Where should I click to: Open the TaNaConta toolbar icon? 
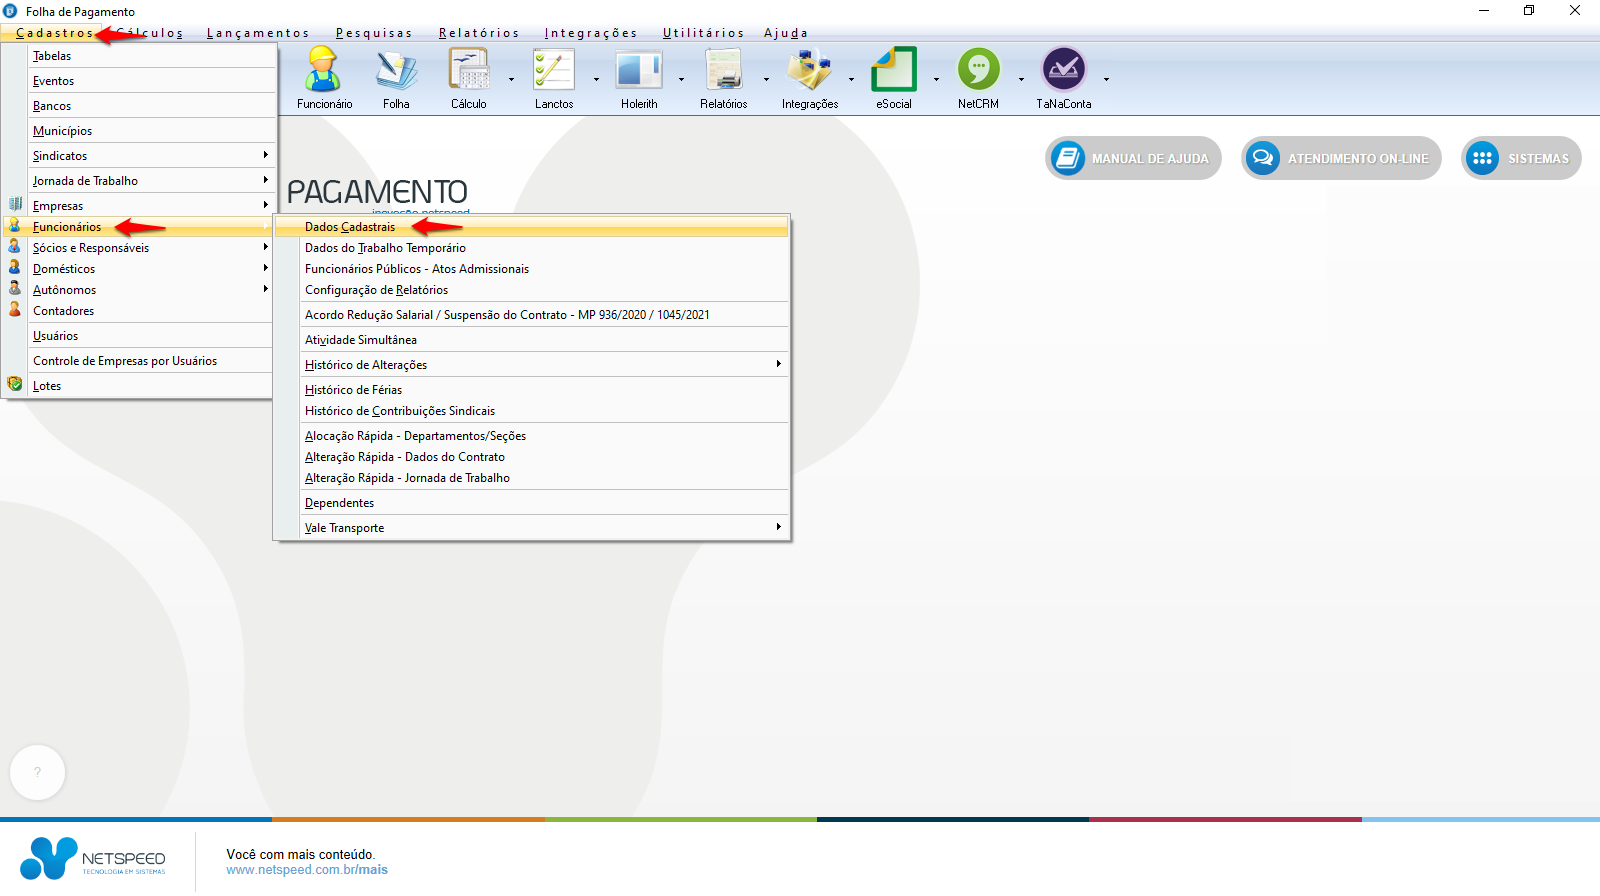(1063, 72)
